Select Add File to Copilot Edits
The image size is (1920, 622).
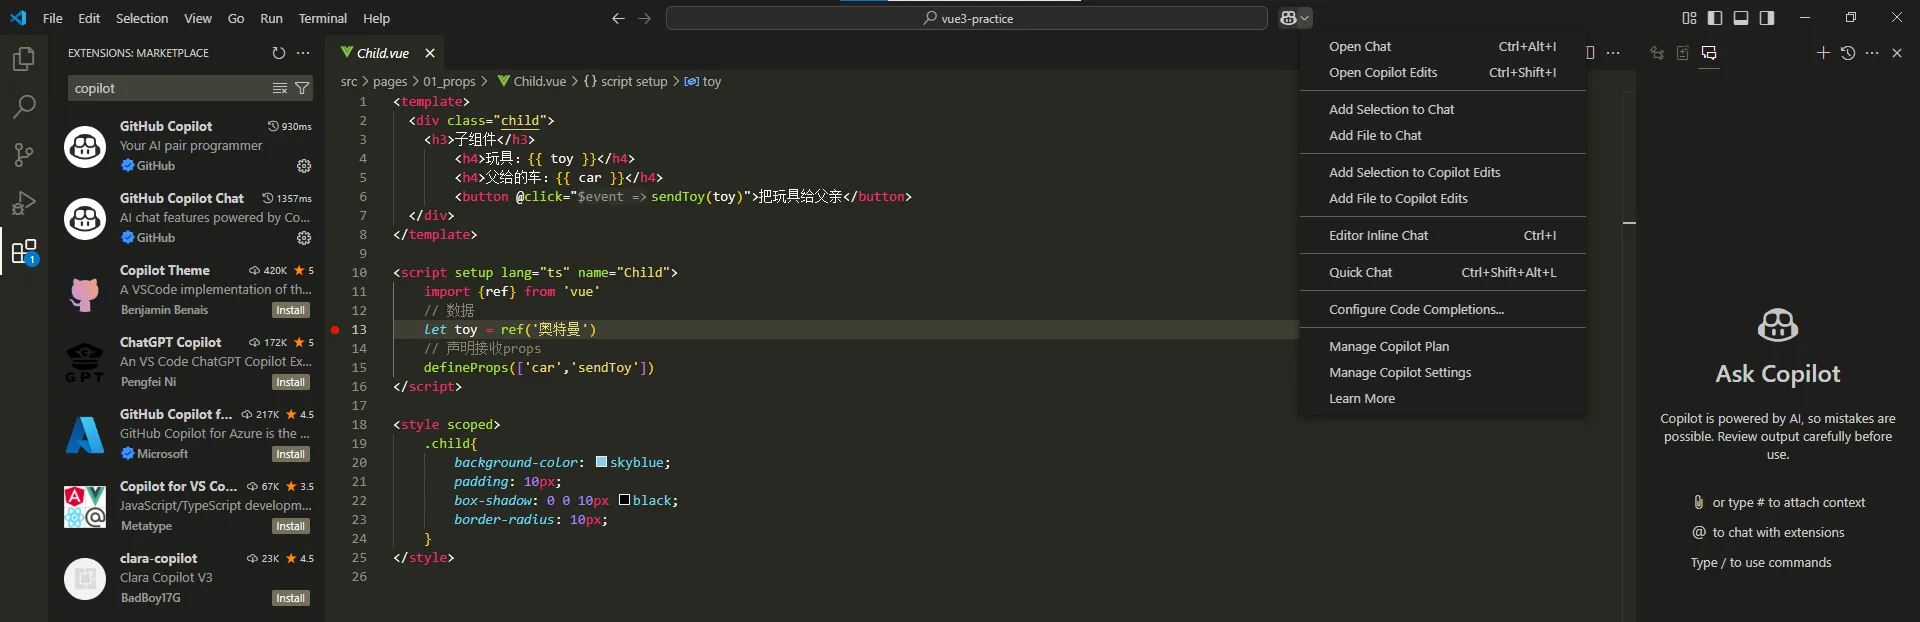pyautogui.click(x=1442, y=198)
